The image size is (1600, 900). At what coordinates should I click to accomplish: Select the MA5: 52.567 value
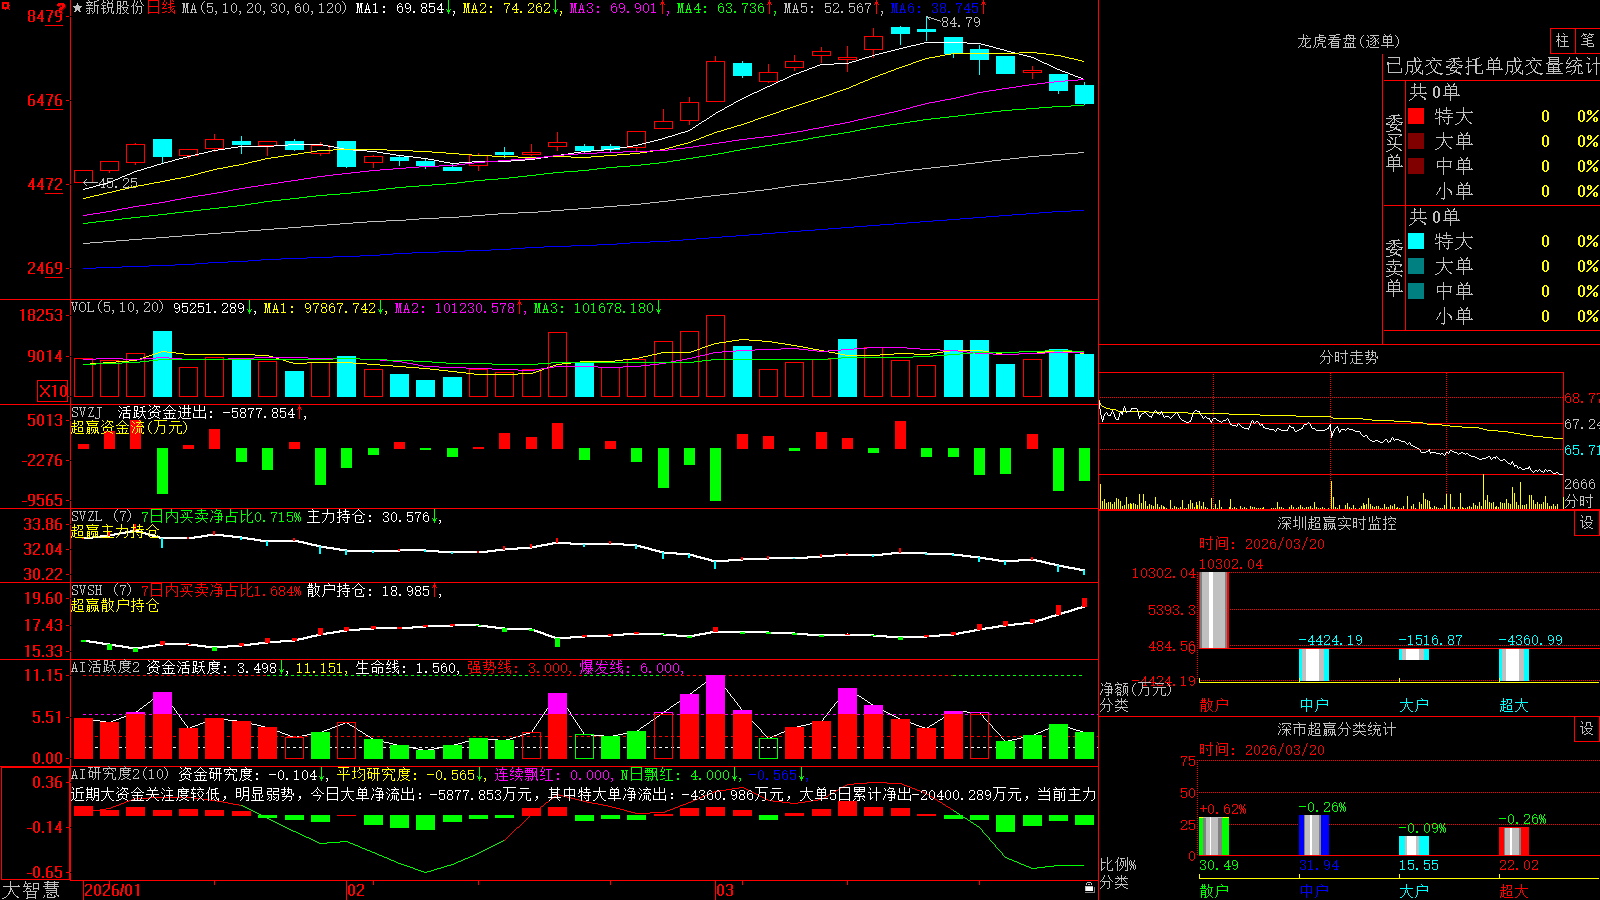point(828,8)
